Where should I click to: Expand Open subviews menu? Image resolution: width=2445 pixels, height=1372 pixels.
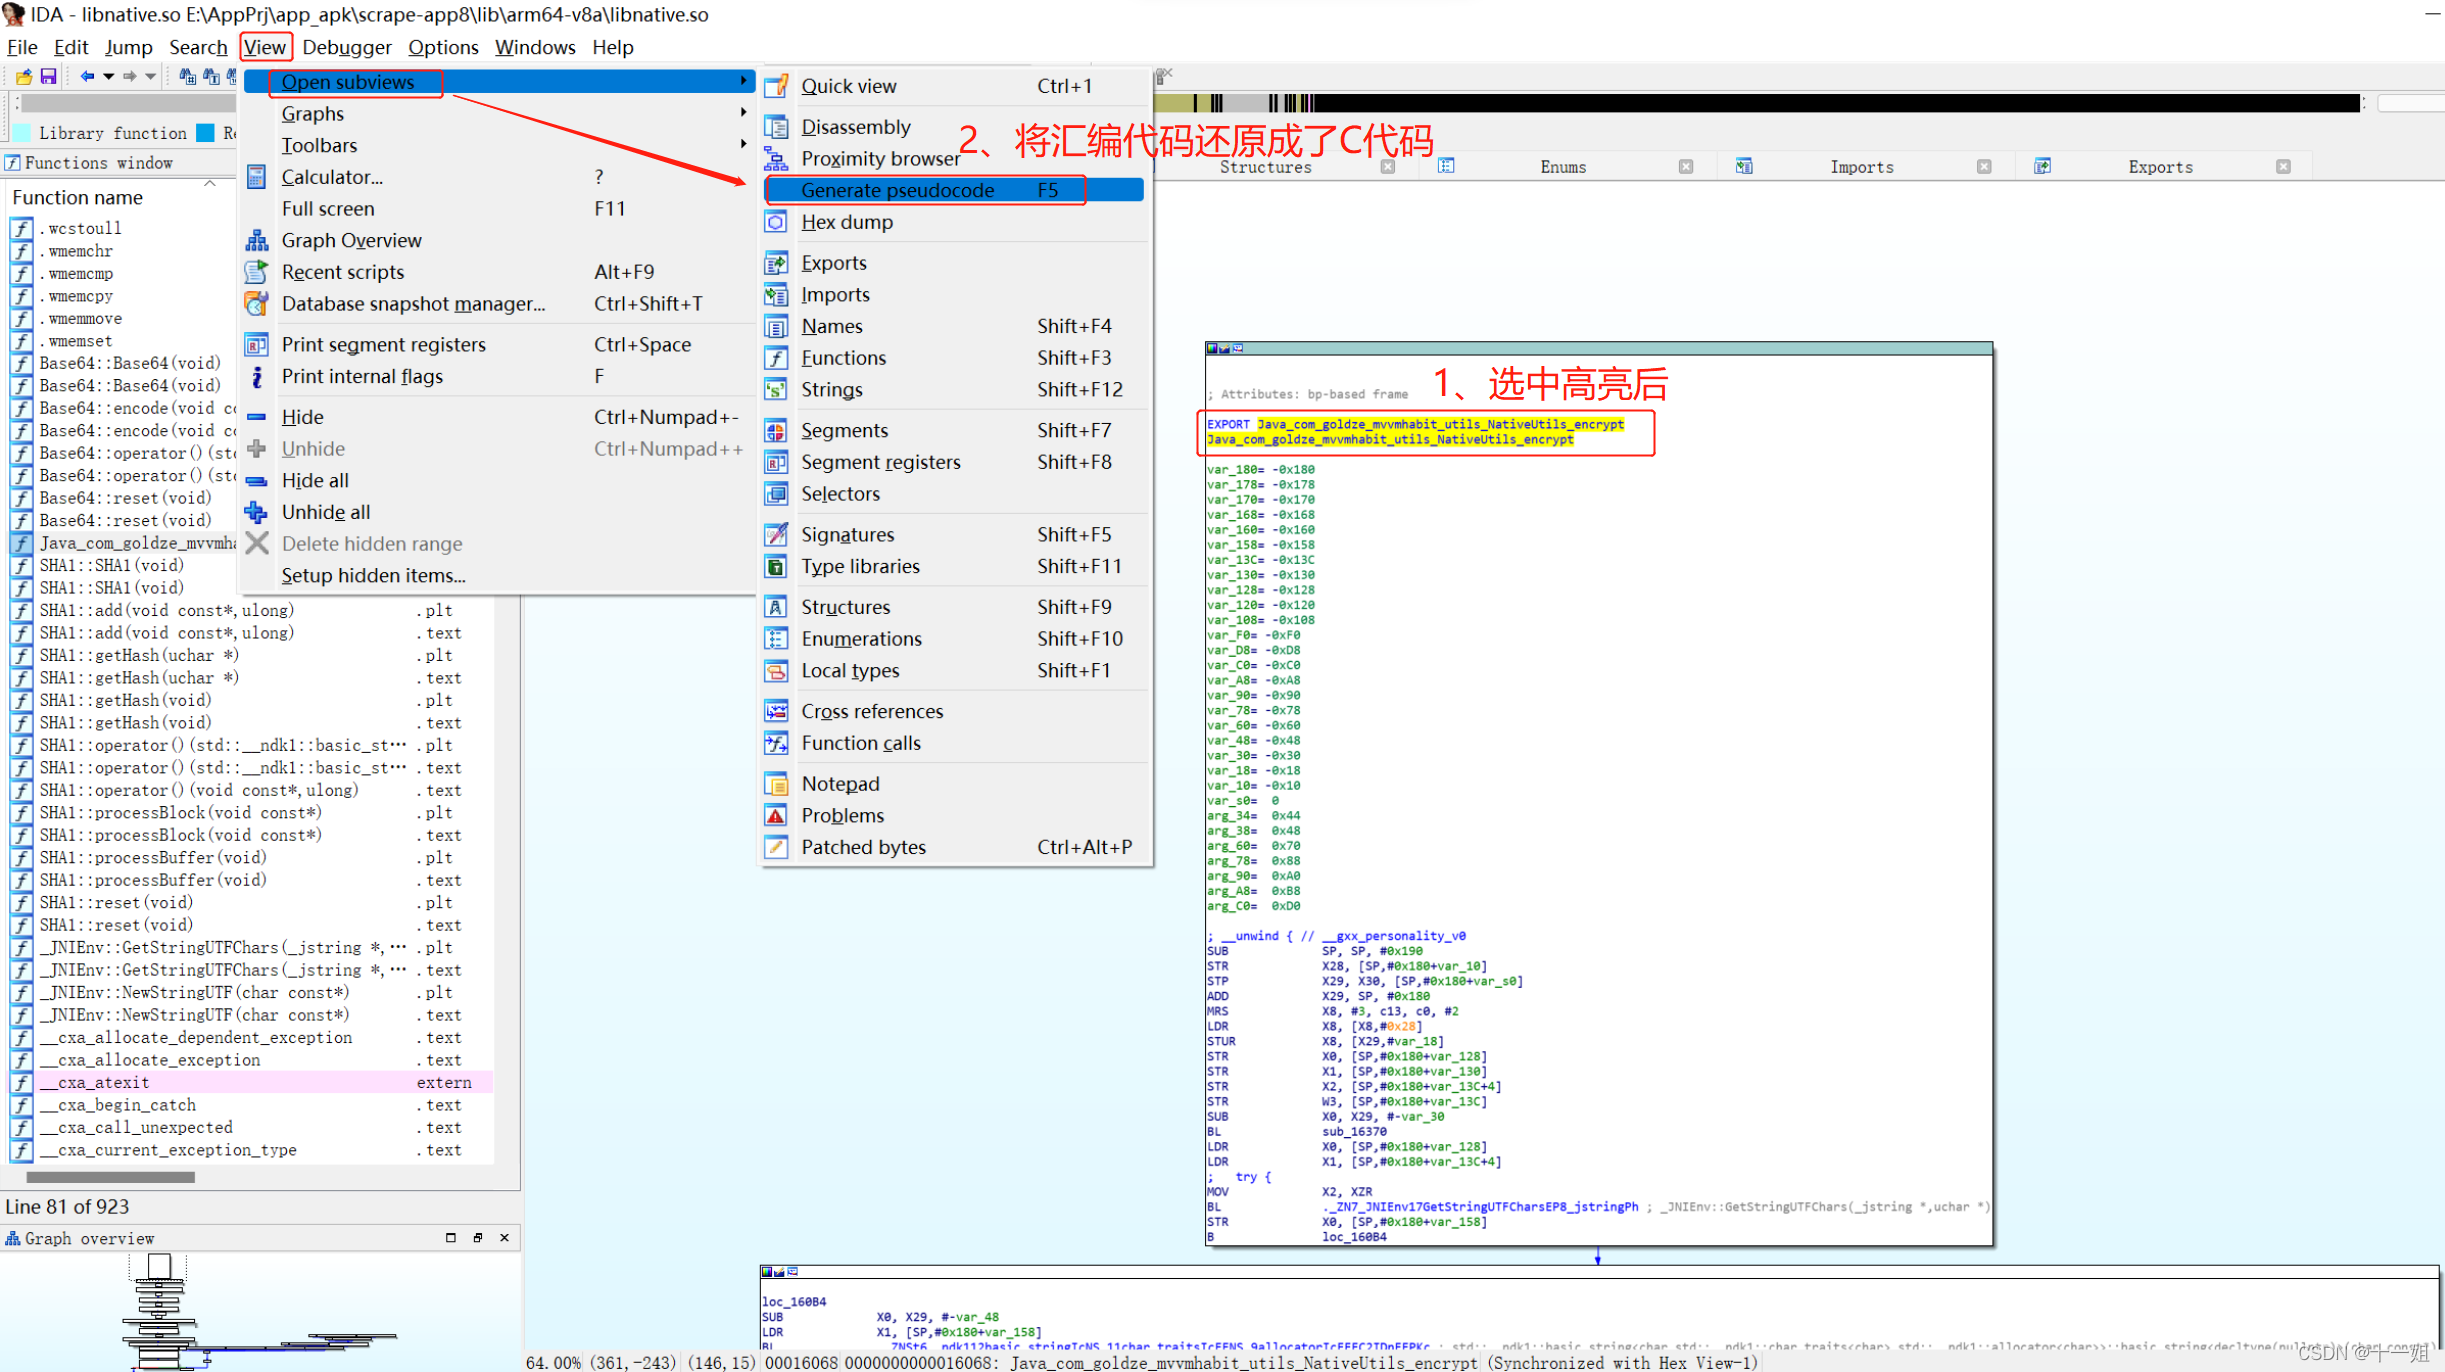346,81
